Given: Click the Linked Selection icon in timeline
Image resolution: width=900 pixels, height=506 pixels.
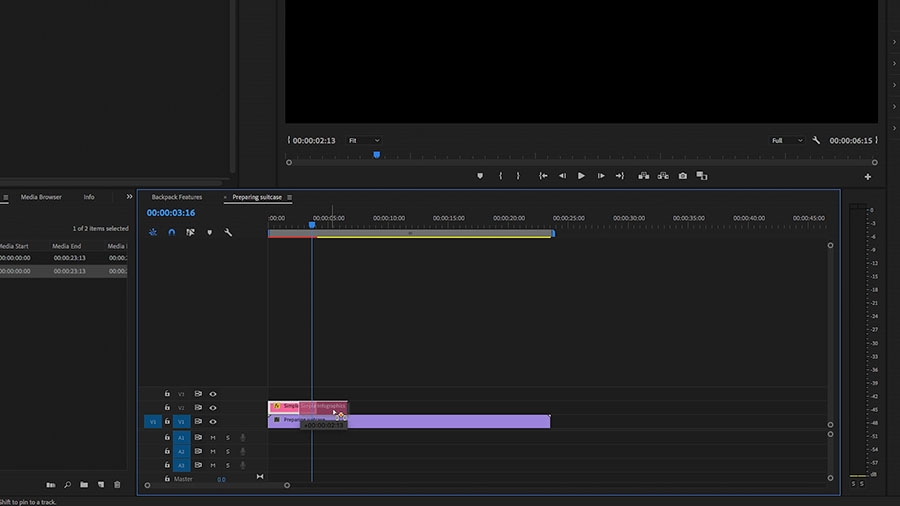Looking at the screenshot, I should 190,232.
